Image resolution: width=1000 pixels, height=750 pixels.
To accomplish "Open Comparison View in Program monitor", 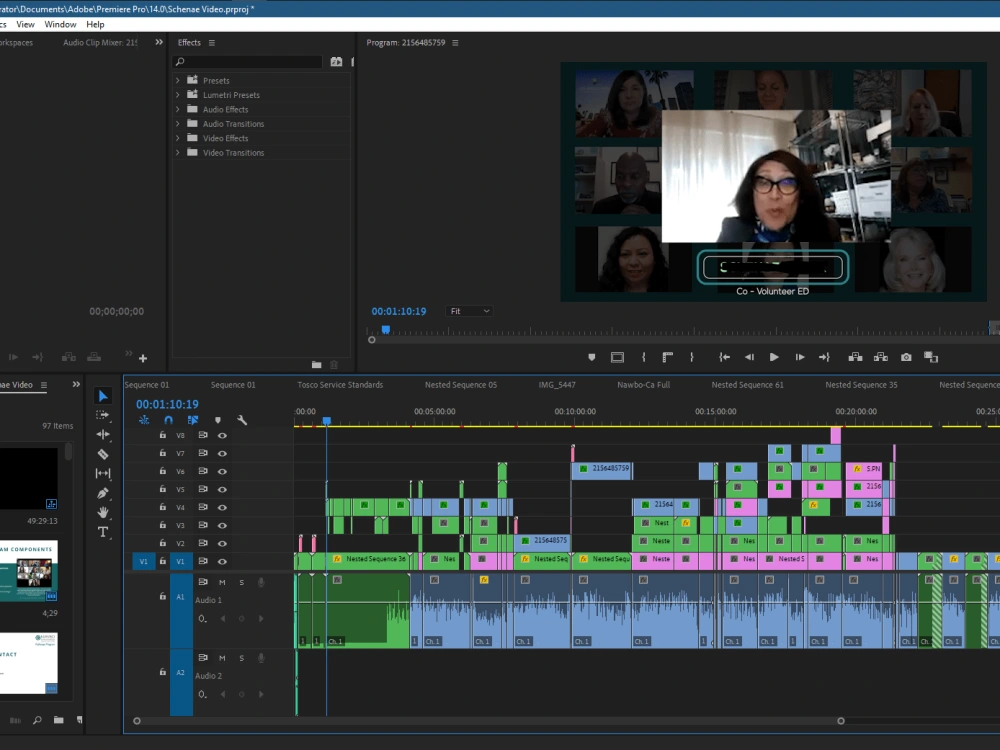I will (x=931, y=357).
